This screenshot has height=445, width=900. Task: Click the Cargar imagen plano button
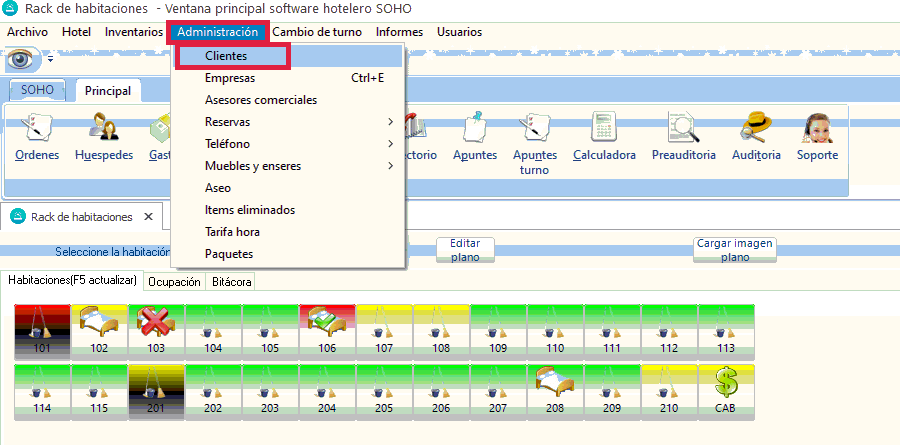point(735,250)
